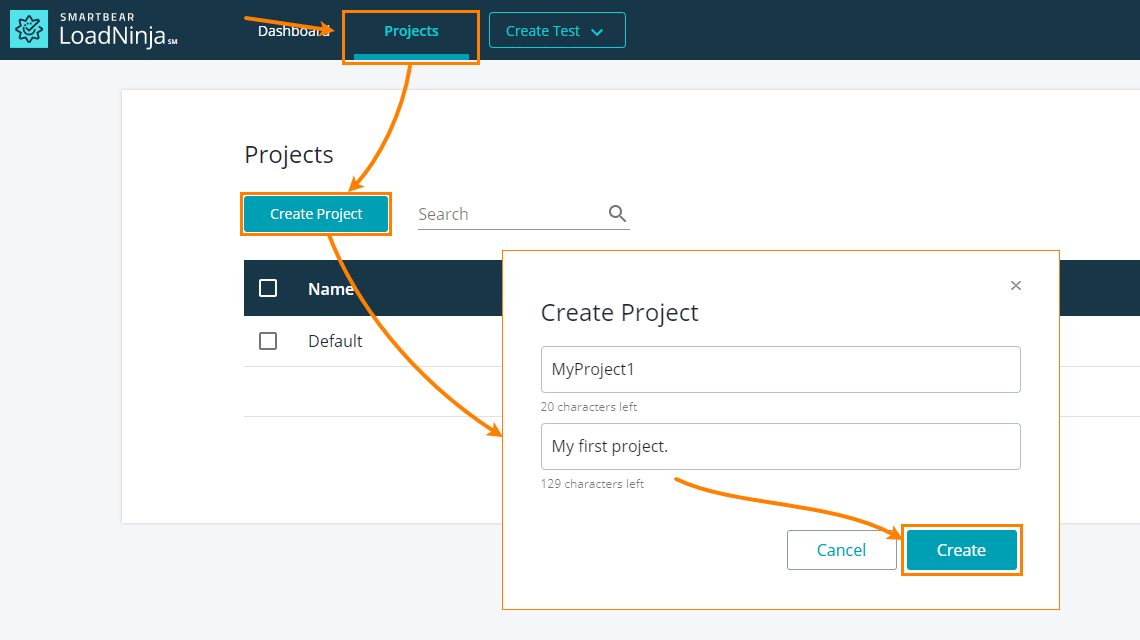Check the Default project checkbox
This screenshot has height=640, width=1140.
coord(268,340)
